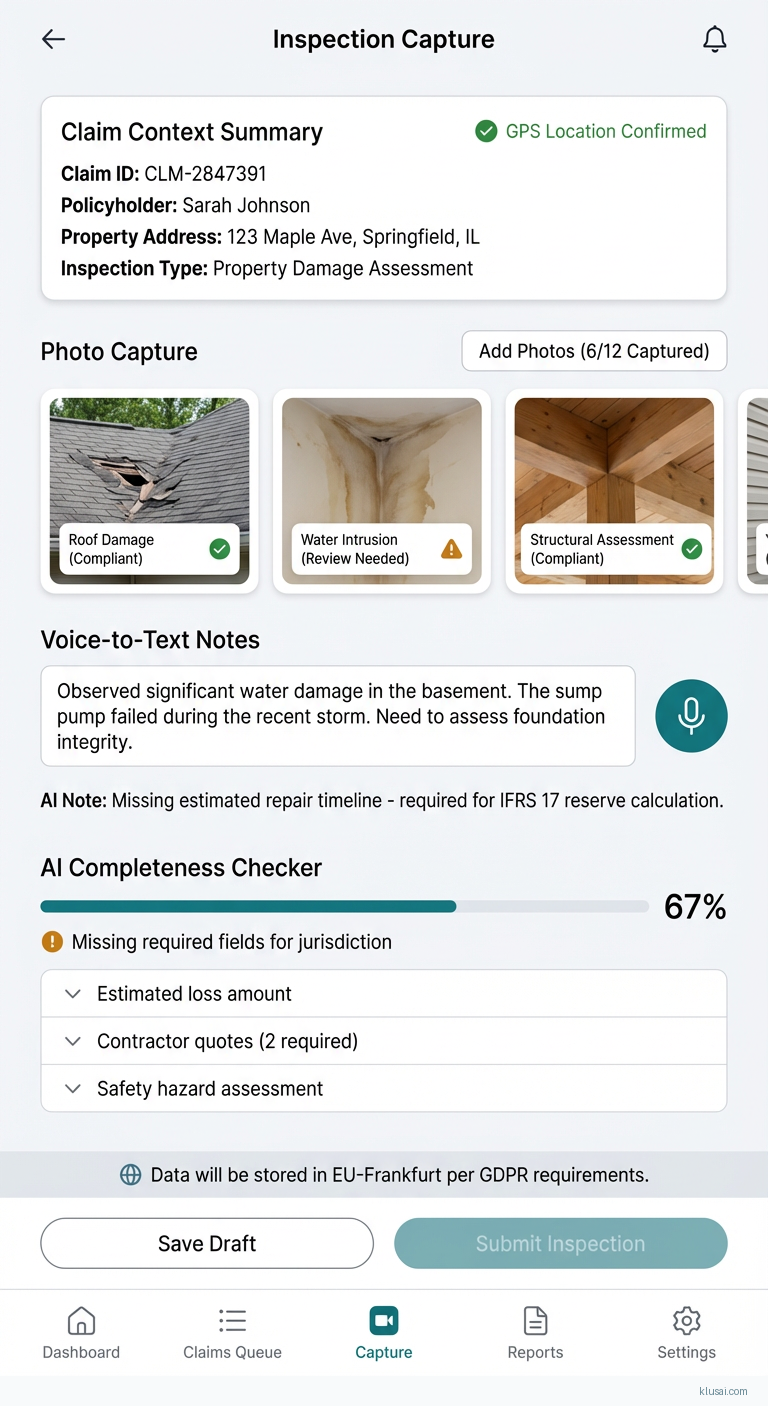Click the GPS Location Confirmed checkmark icon
The height and width of the screenshot is (1406, 768).
(x=486, y=131)
